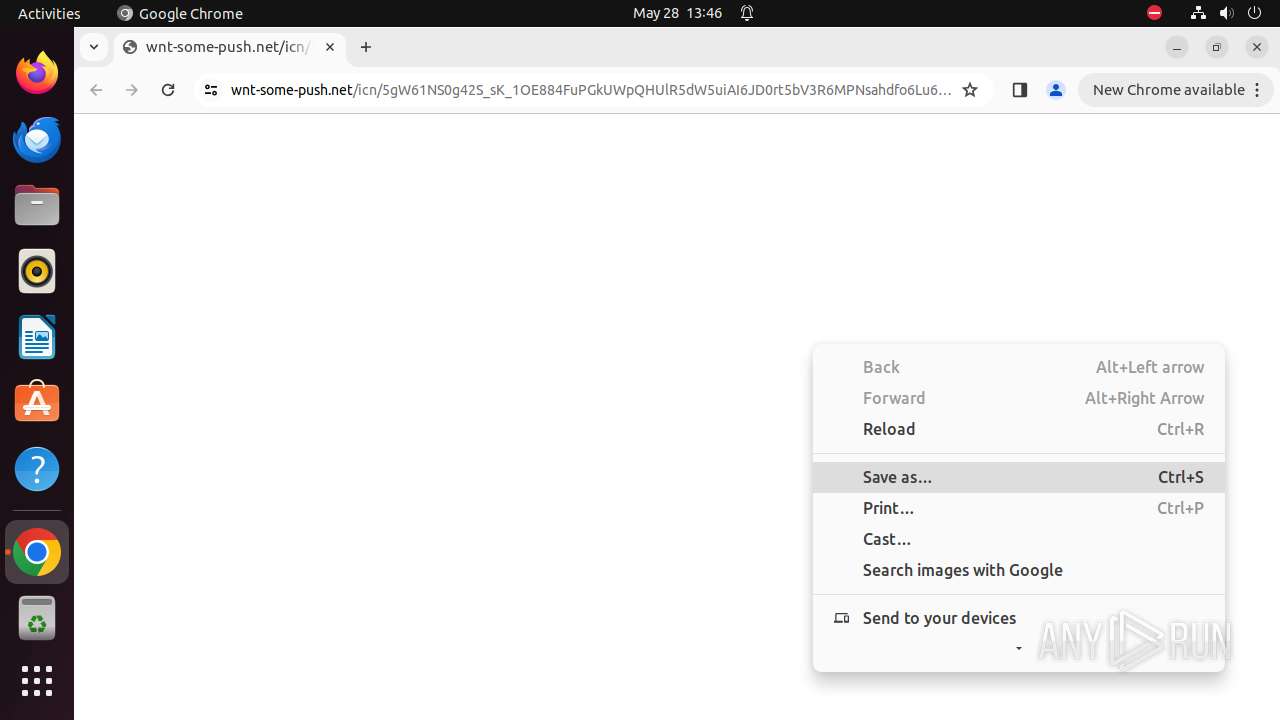
Task: Choose Cast... from the context menu
Action: point(1019,539)
